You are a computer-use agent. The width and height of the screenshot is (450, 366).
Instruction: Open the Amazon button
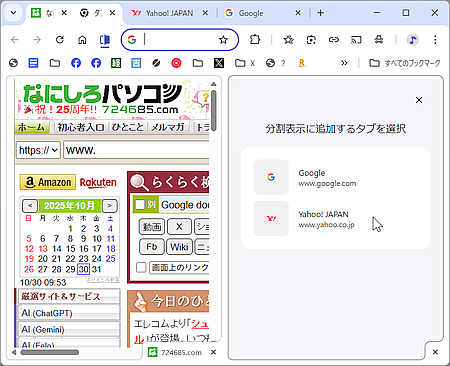pos(48,182)
